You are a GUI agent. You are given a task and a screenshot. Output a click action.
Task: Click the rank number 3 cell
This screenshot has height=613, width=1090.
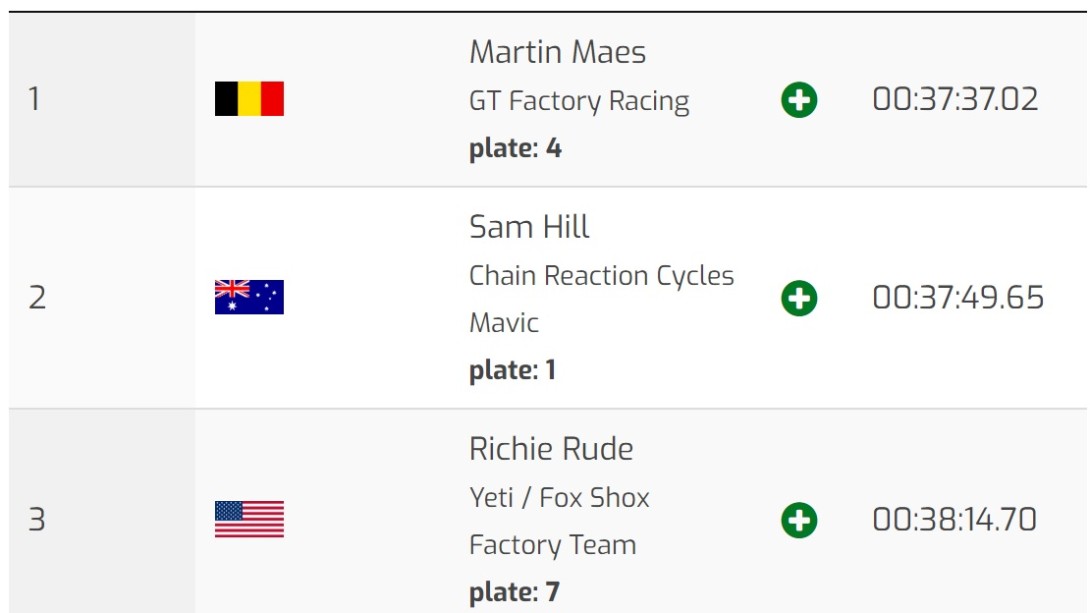(x=102, y=512)
